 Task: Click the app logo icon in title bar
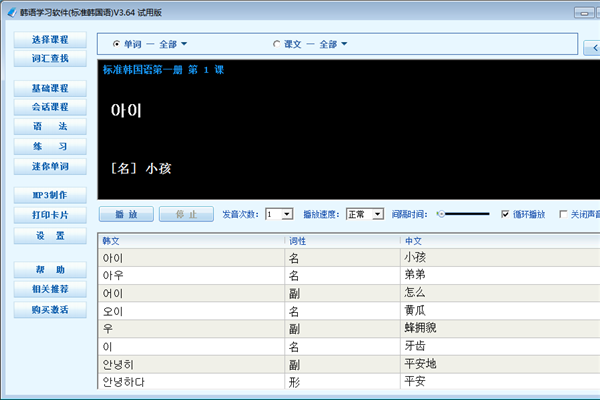[x=12, y=12]
